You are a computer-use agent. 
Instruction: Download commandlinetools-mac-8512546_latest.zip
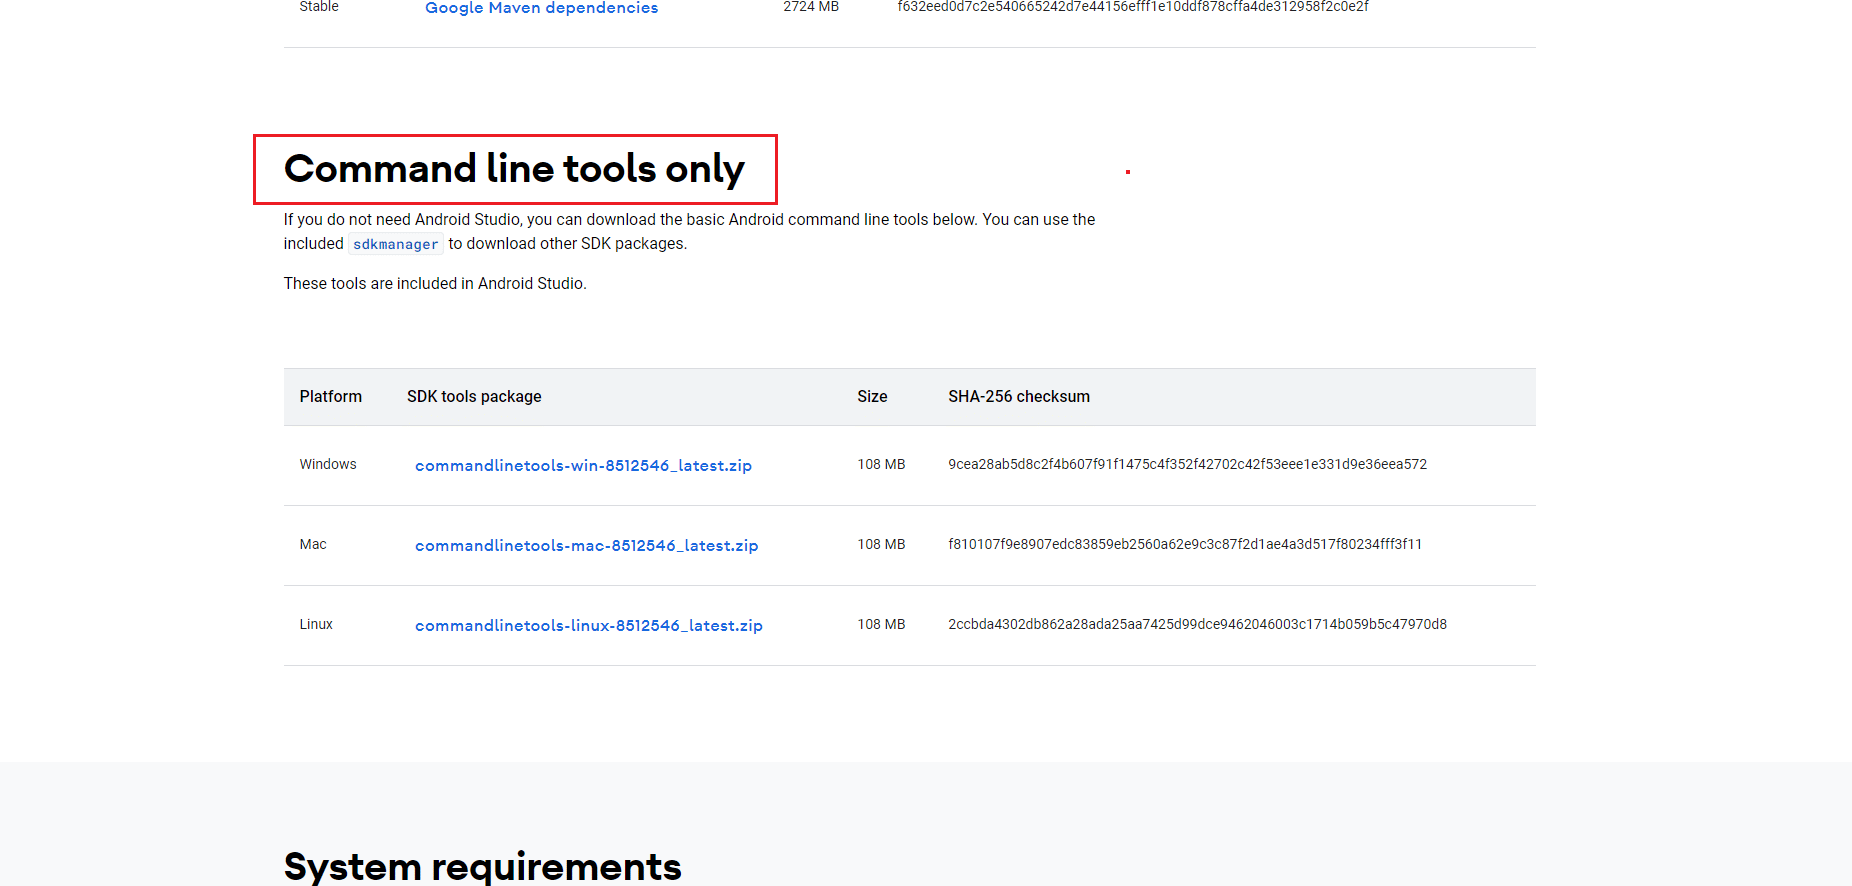point(586,546)
